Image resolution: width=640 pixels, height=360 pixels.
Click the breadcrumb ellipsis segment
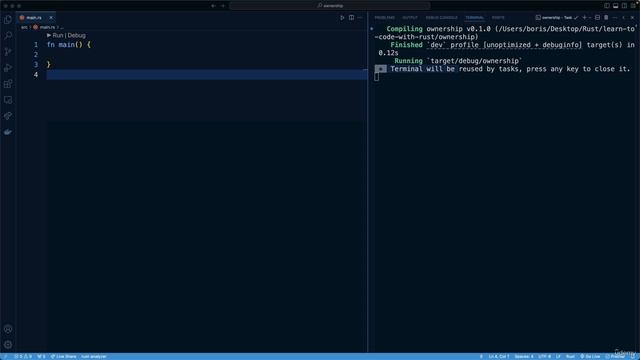point(62,27)
